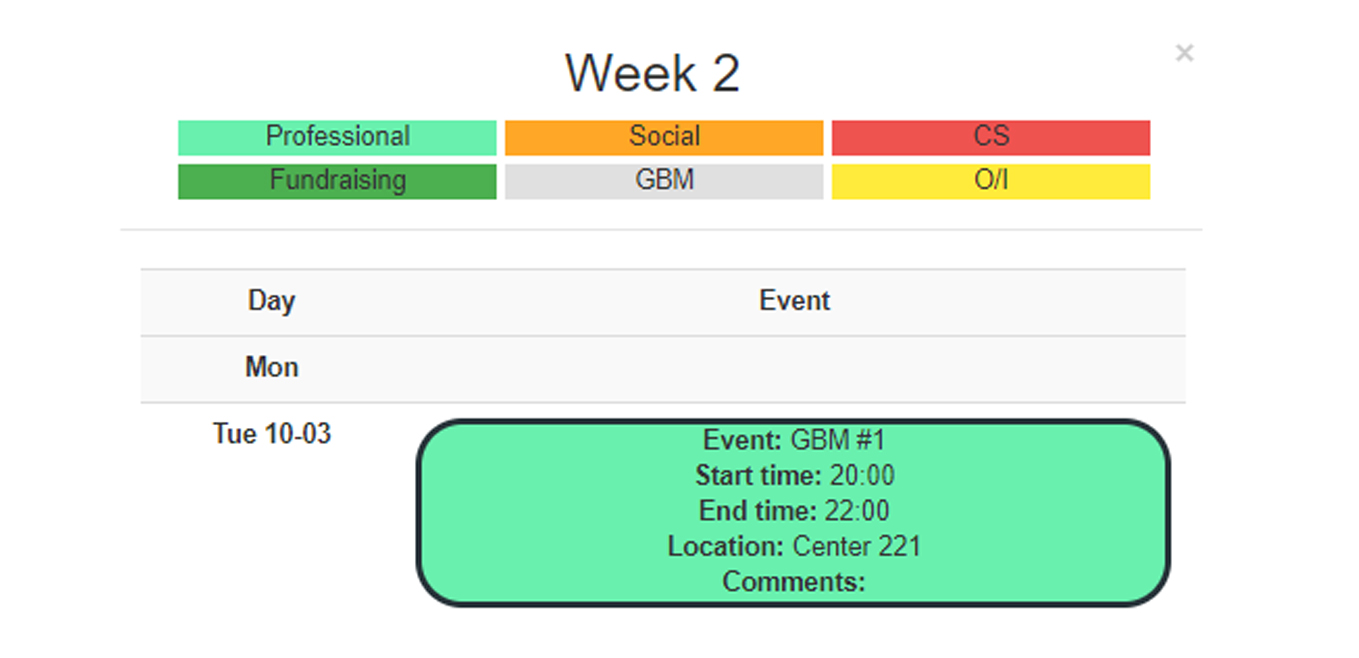Open the GBM #1 event card
The width and height of the screenshot is (1359, 658).
793,512
